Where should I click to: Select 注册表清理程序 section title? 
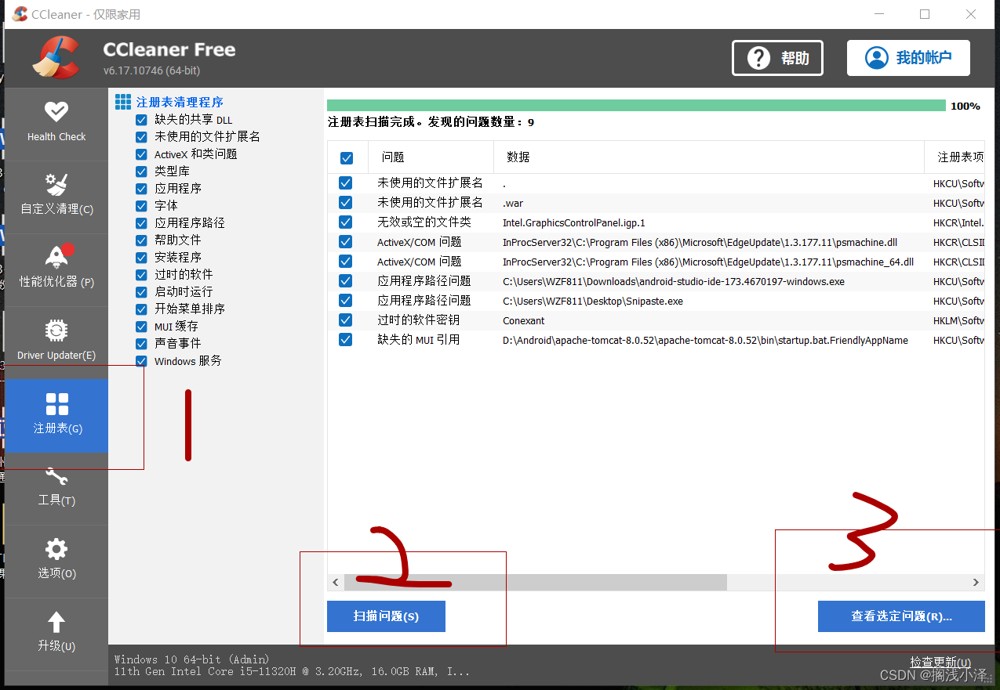(x=179, y=102)
